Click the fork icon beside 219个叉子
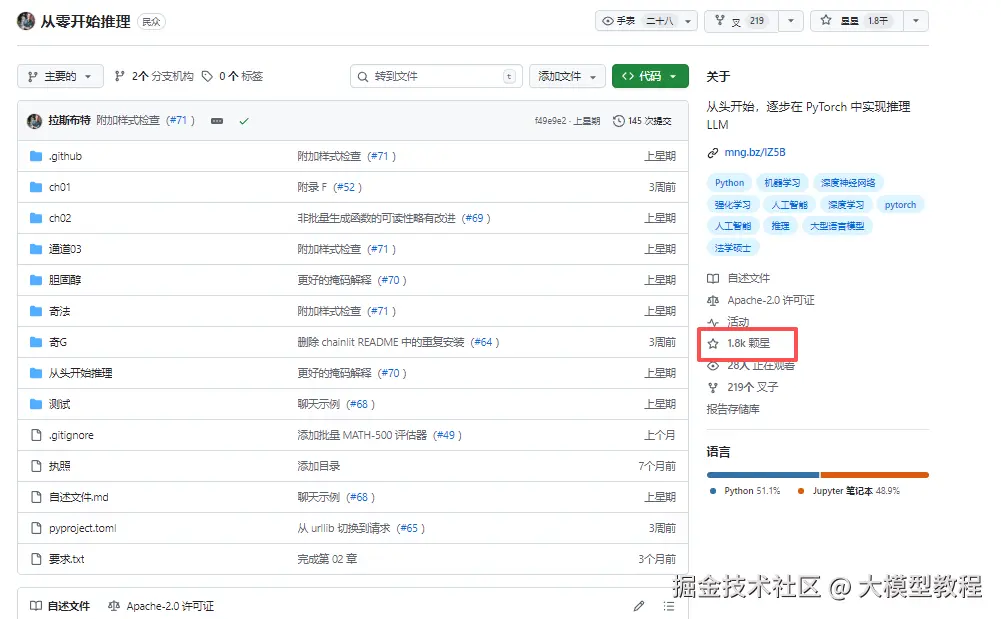 pos(713,387)
